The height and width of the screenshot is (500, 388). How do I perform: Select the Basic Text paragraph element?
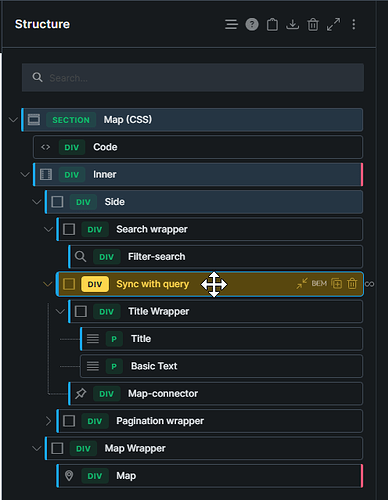pos(221,366)
